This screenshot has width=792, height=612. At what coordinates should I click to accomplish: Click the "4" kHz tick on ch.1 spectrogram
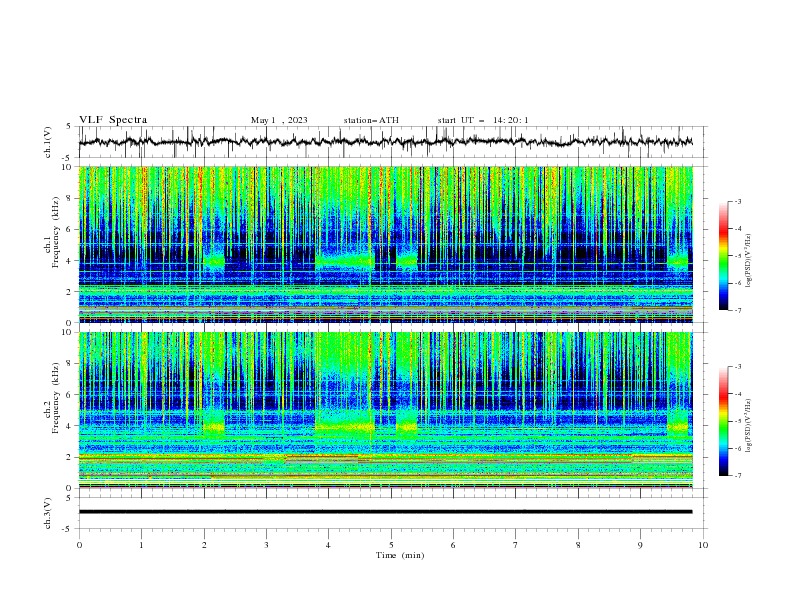point(70,261)
